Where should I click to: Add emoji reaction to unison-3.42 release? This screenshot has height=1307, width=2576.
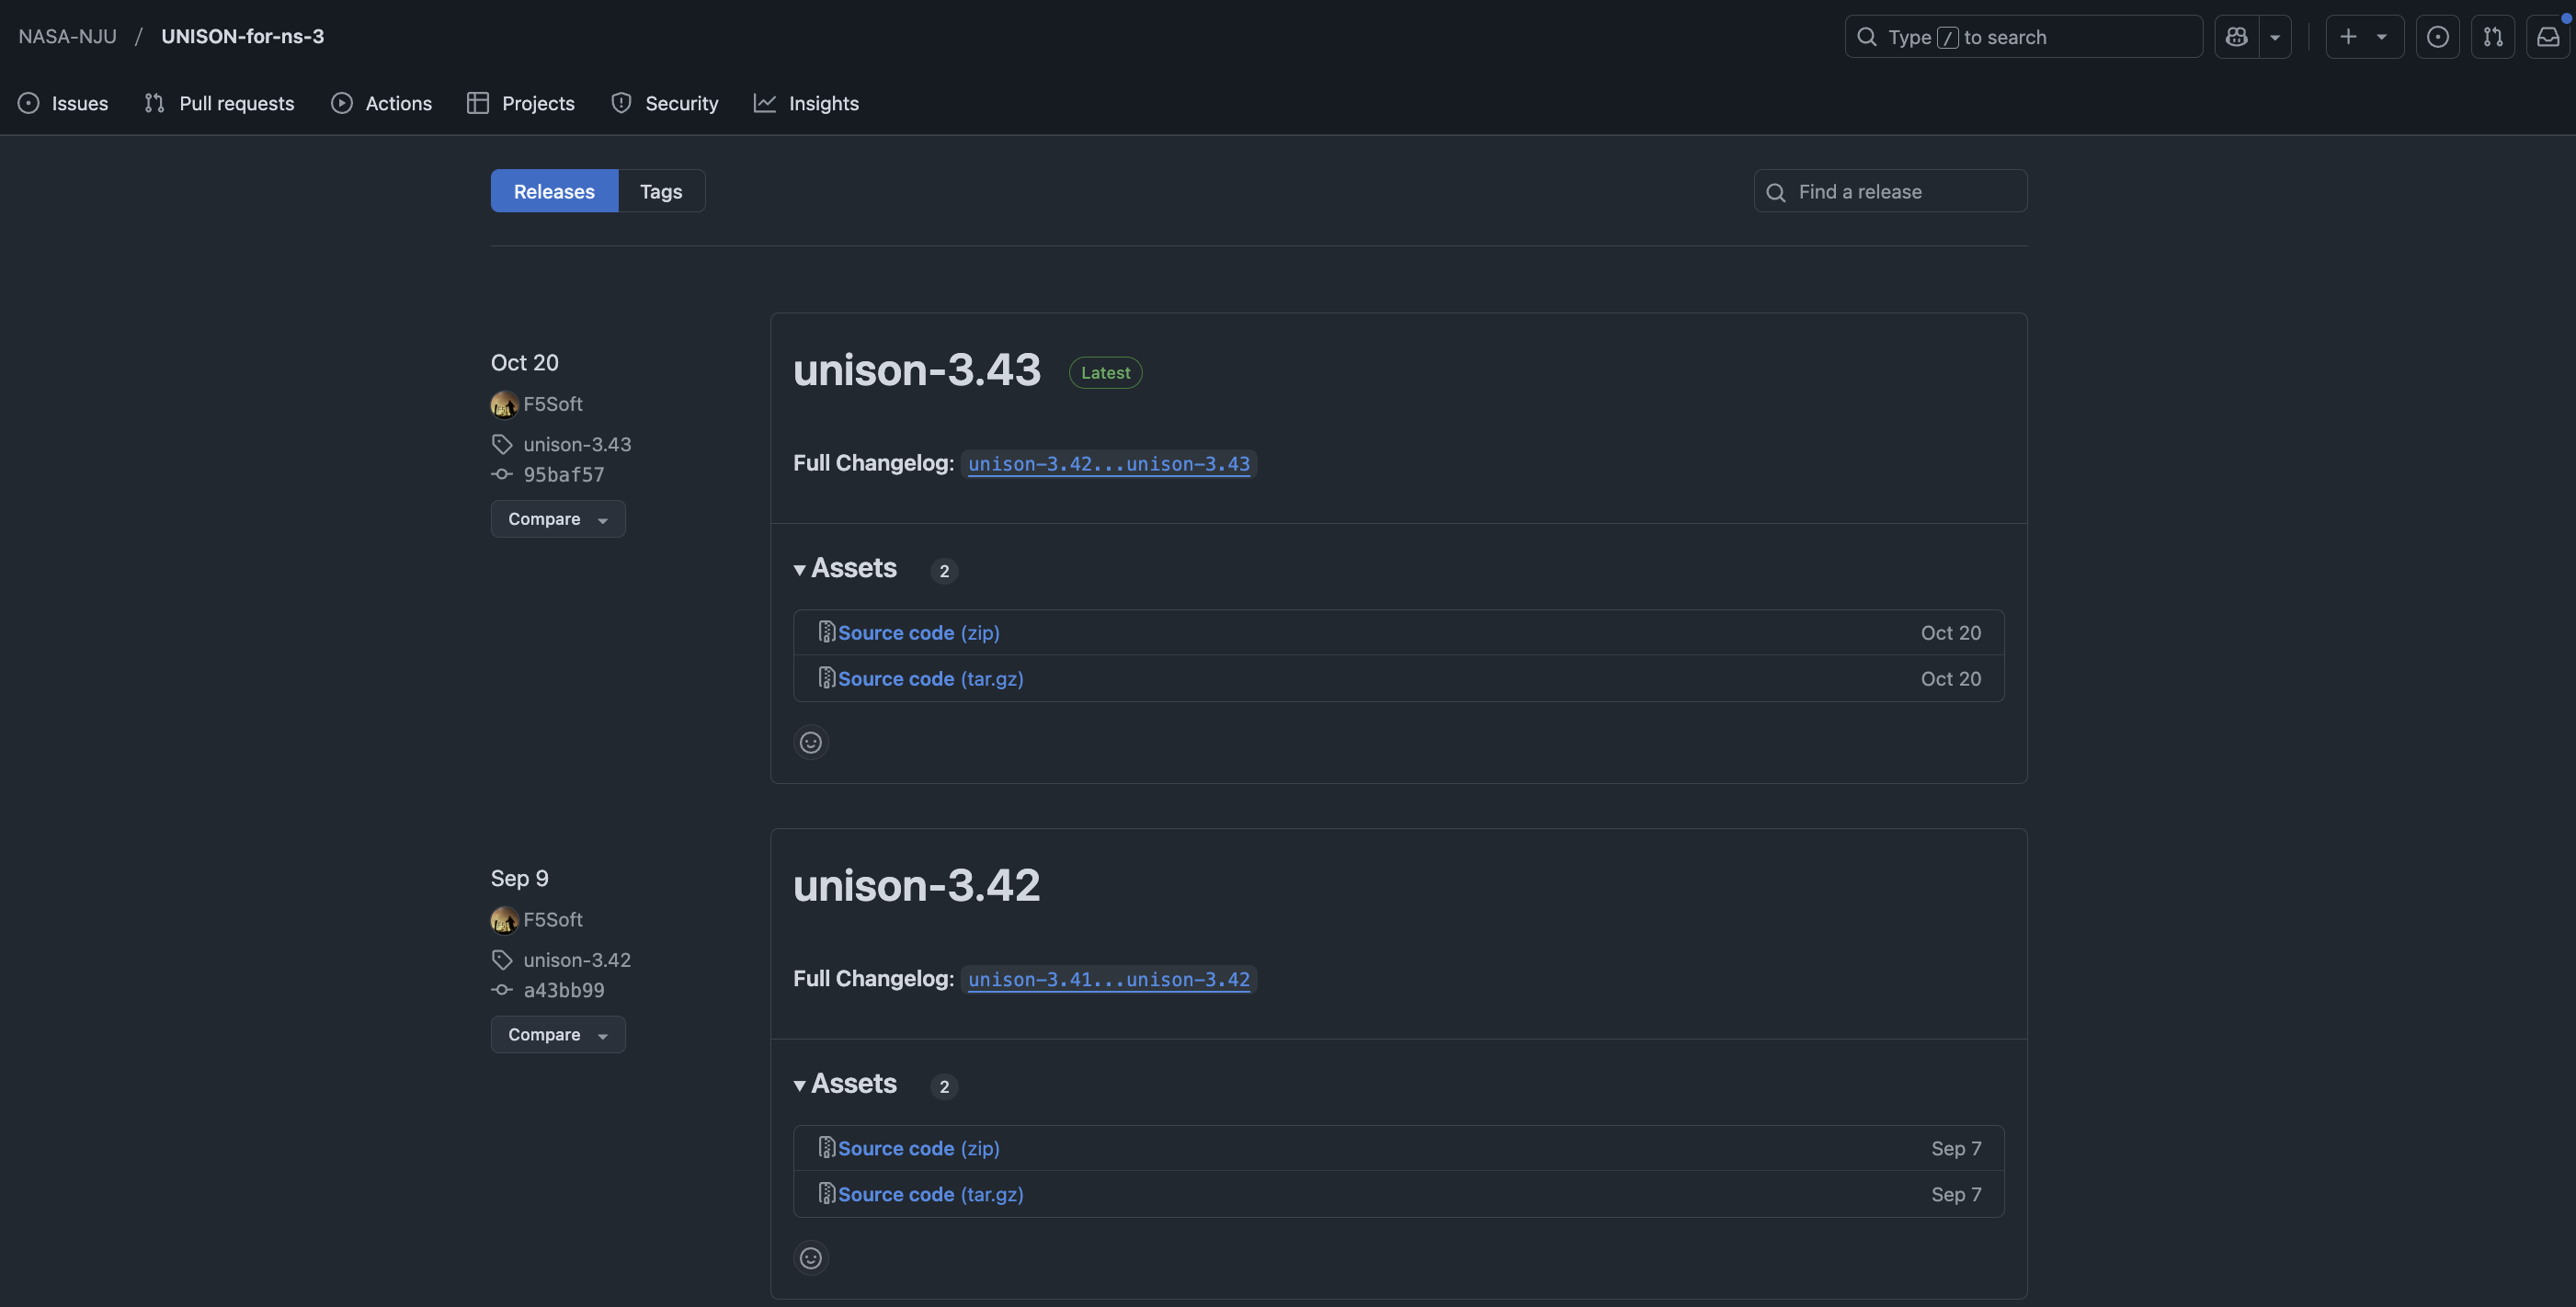tap(810, 1257)
